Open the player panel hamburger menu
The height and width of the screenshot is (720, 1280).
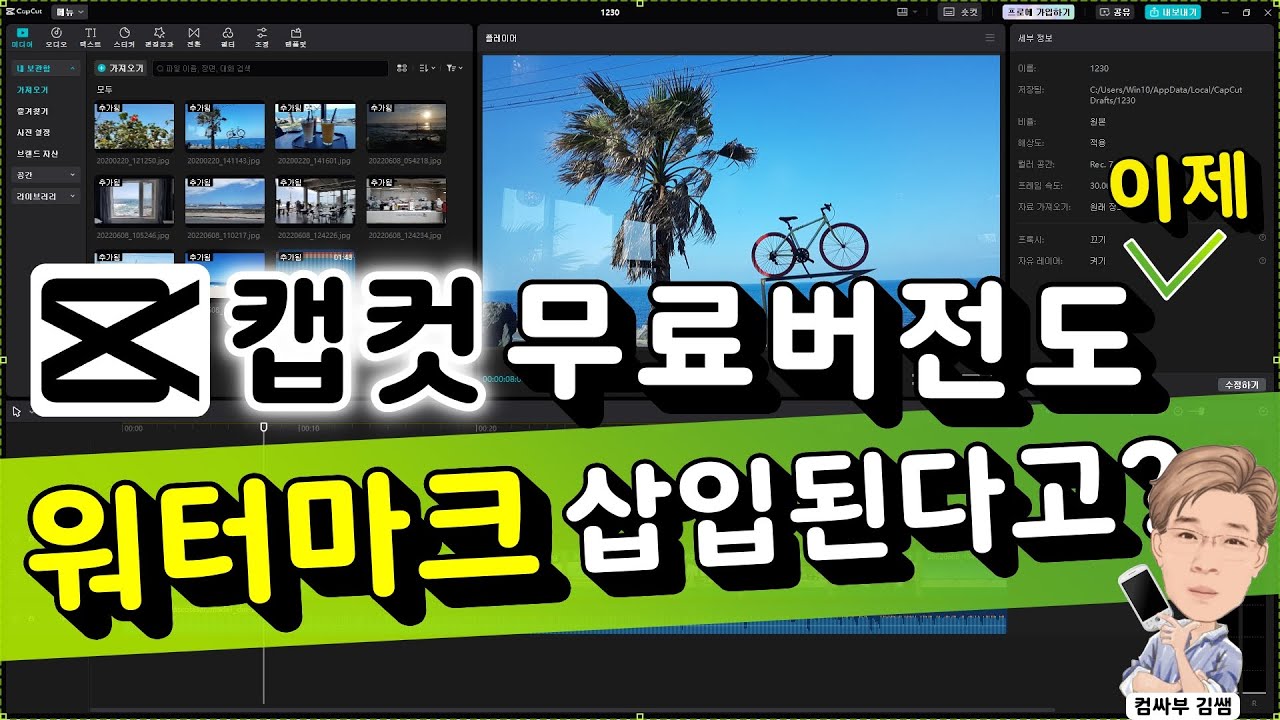click(990, 37)
